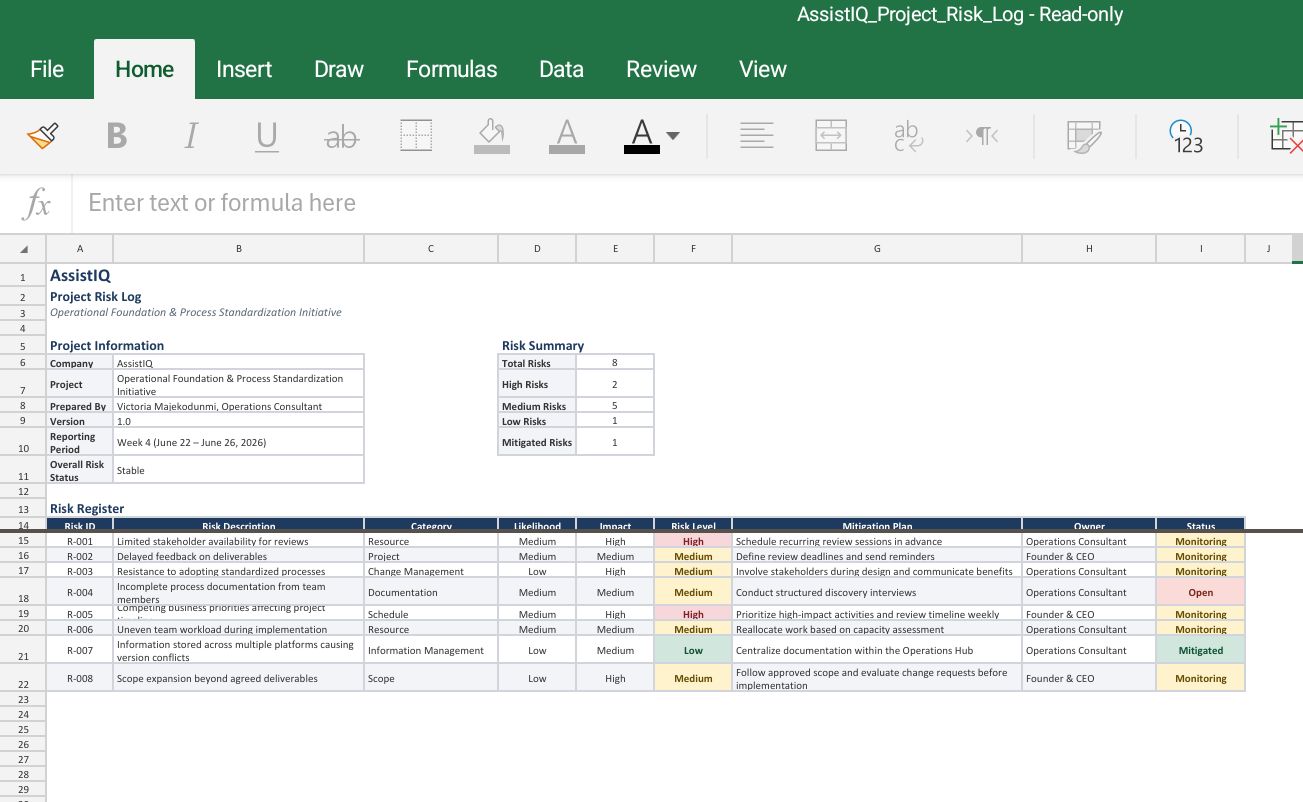Select Information Management category cell

[x=431, y=650]
